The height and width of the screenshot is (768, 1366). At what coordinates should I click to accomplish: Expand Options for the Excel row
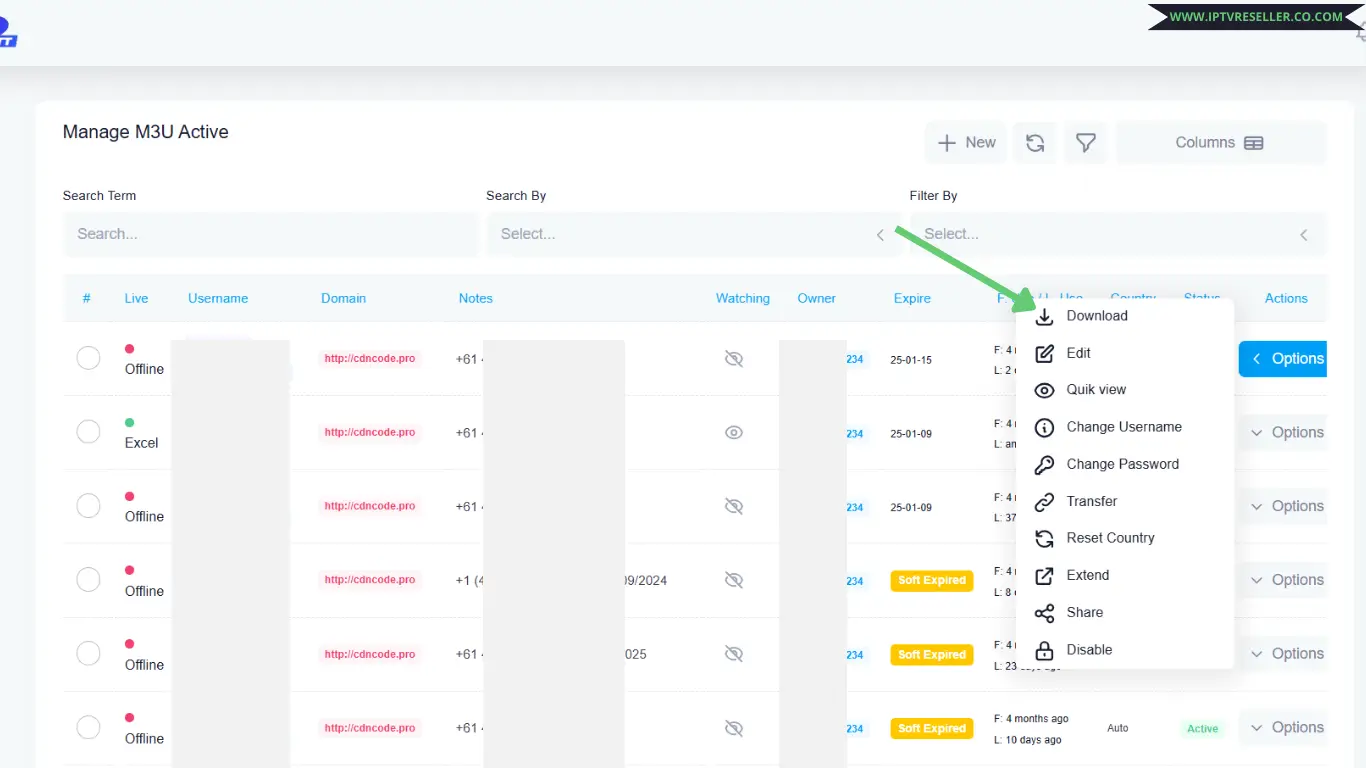[x=1286, y=433]
